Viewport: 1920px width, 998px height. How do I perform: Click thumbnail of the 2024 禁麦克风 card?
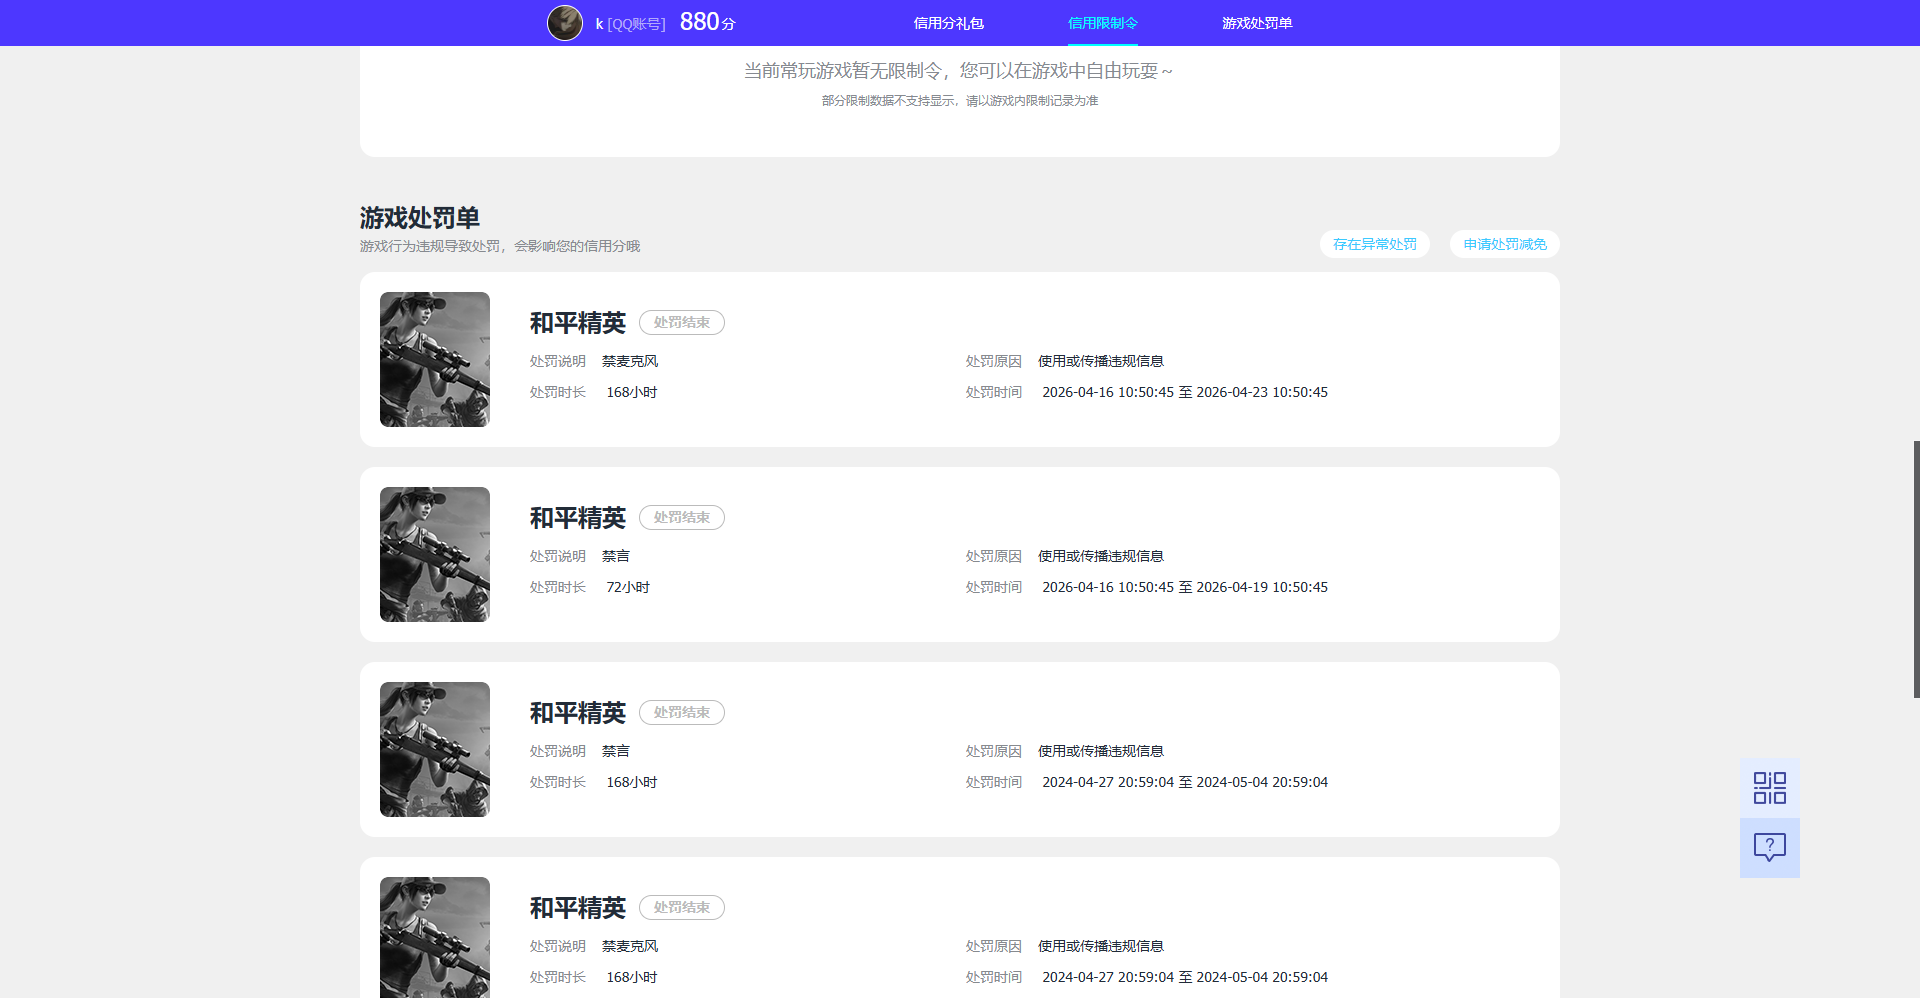coord(435,937)
